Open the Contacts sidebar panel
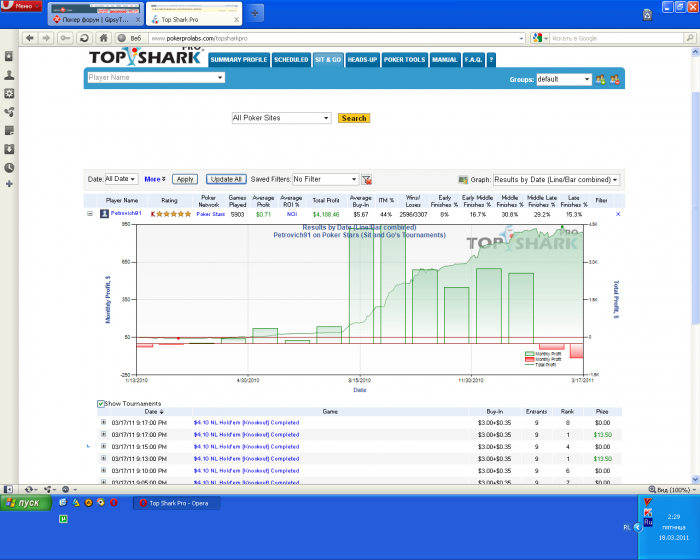700x560 pixels. (9, 75)
